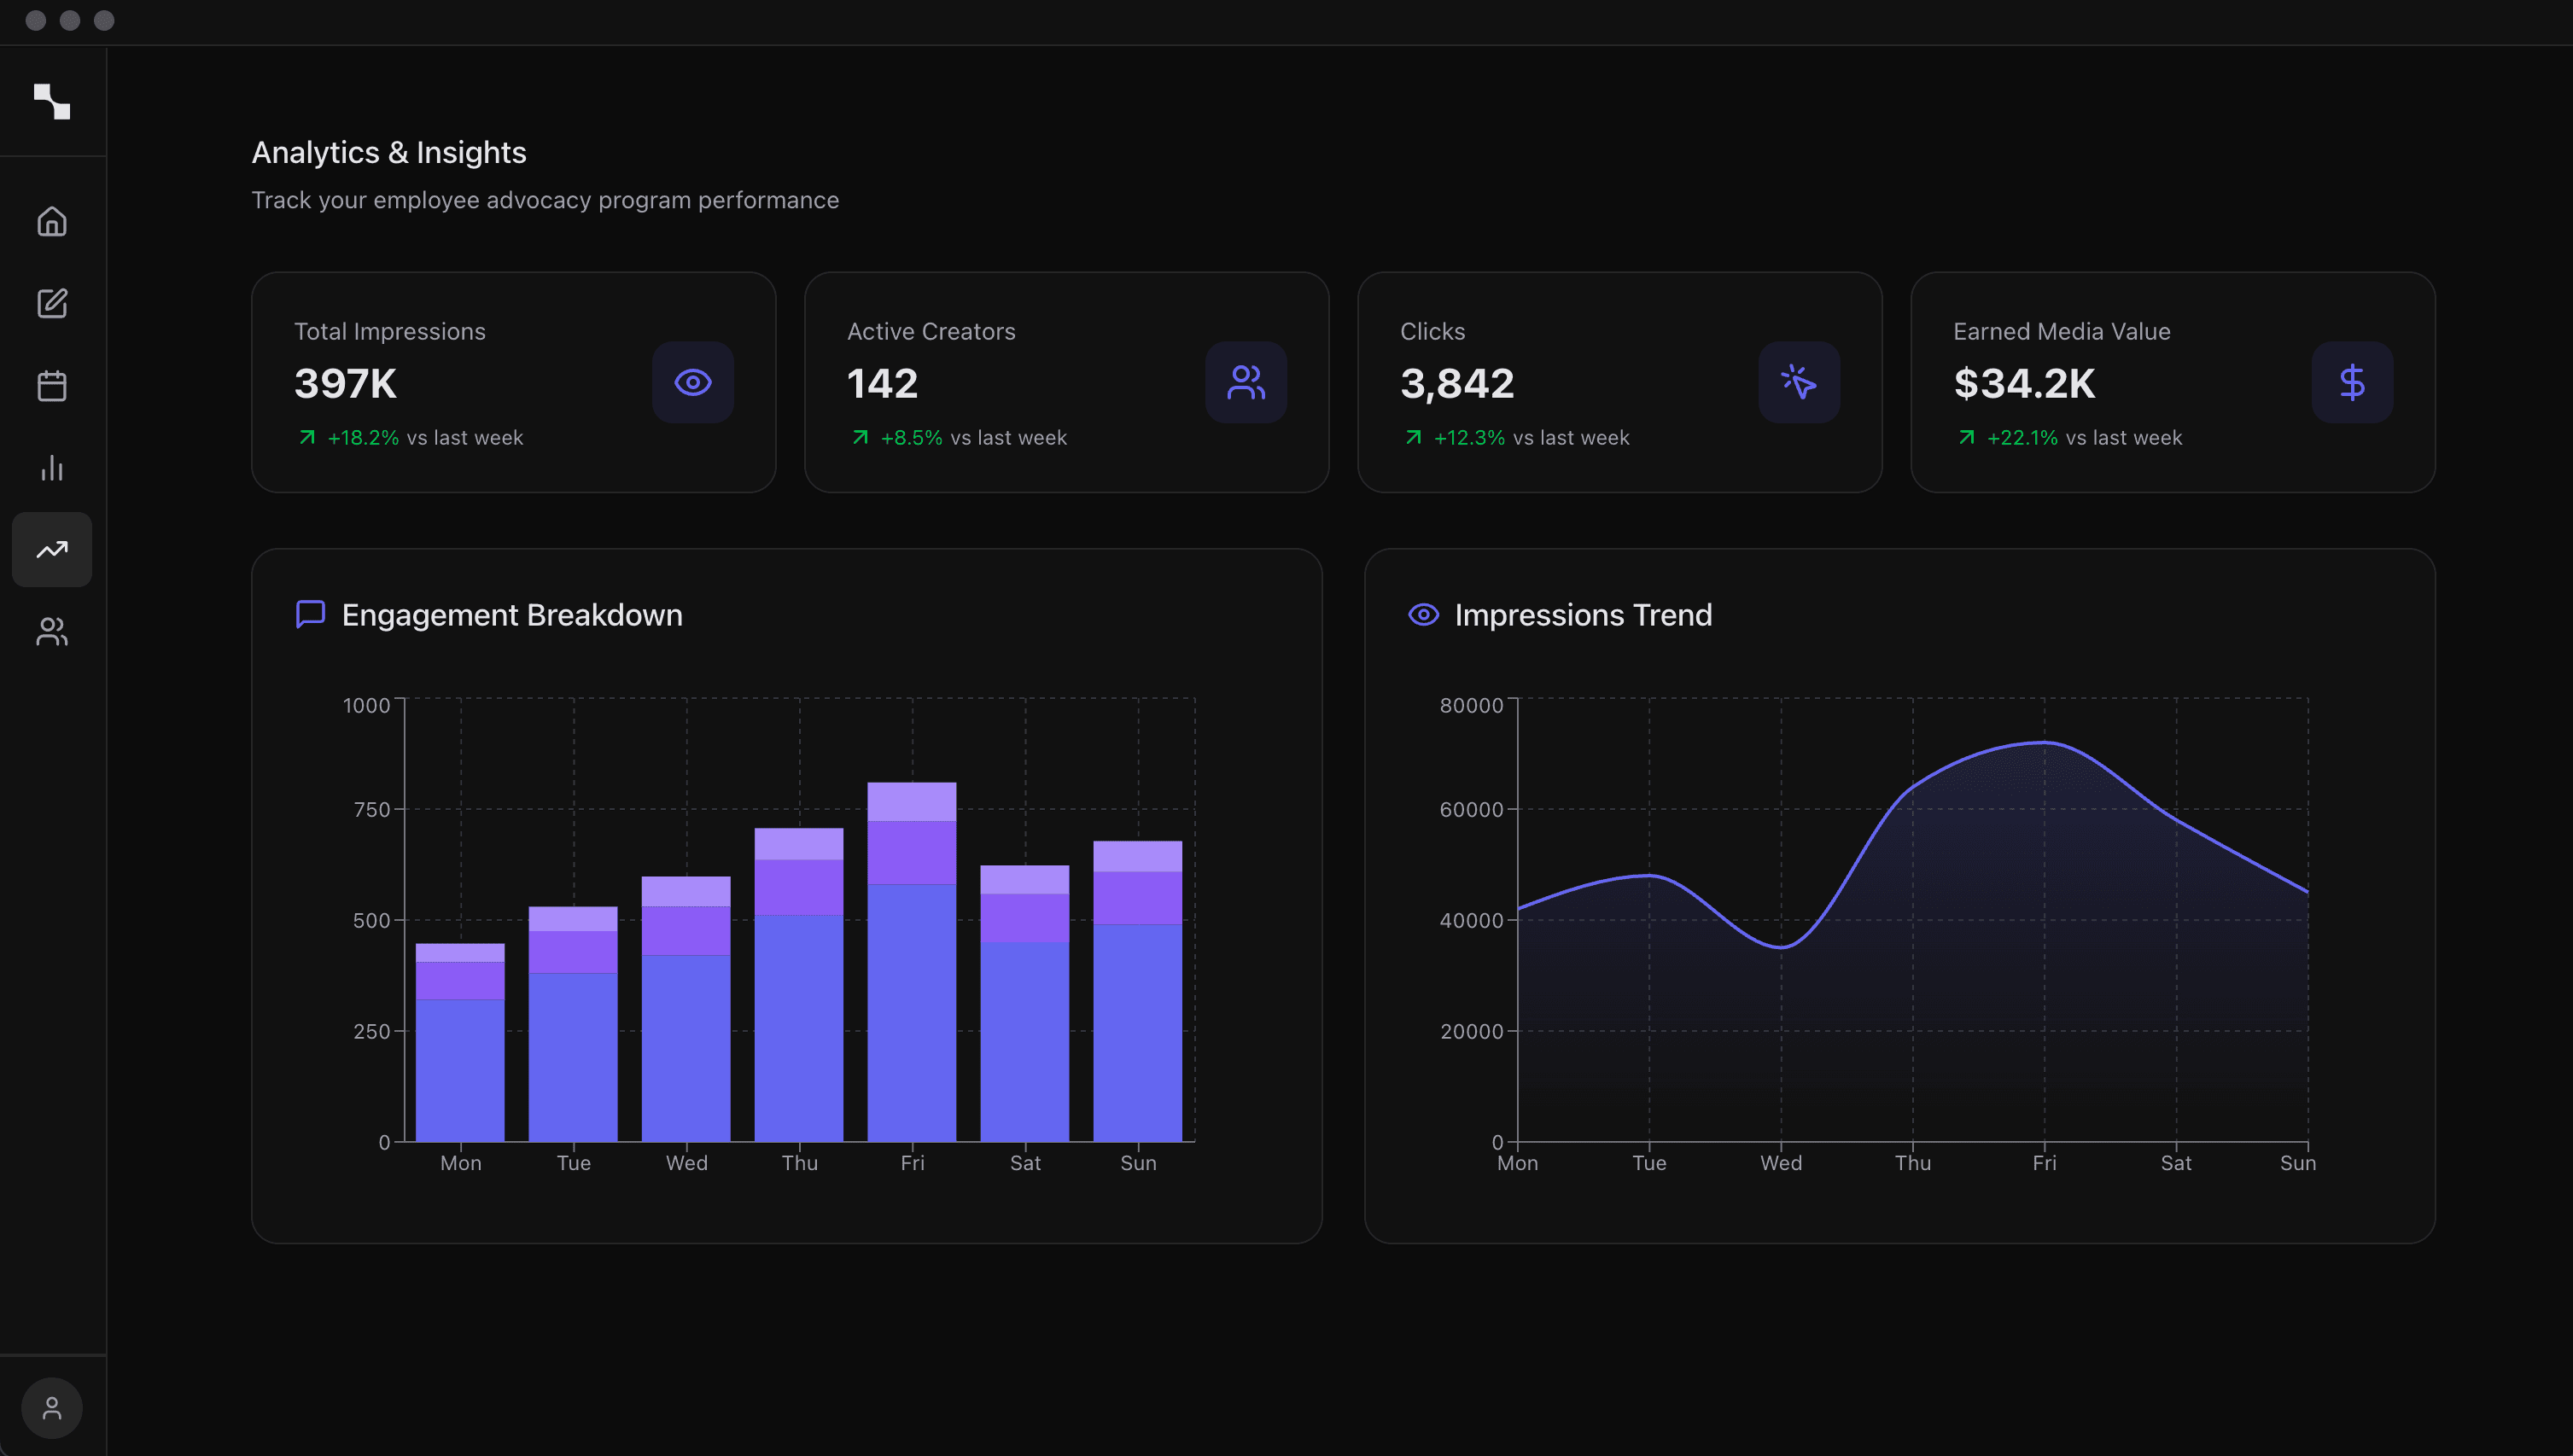The width and height of the screenshot is (2573, 1456).
Task: Click the Friday bar in Engagement Breakdown
Action: pyautogui.click(x=912, y=961)
